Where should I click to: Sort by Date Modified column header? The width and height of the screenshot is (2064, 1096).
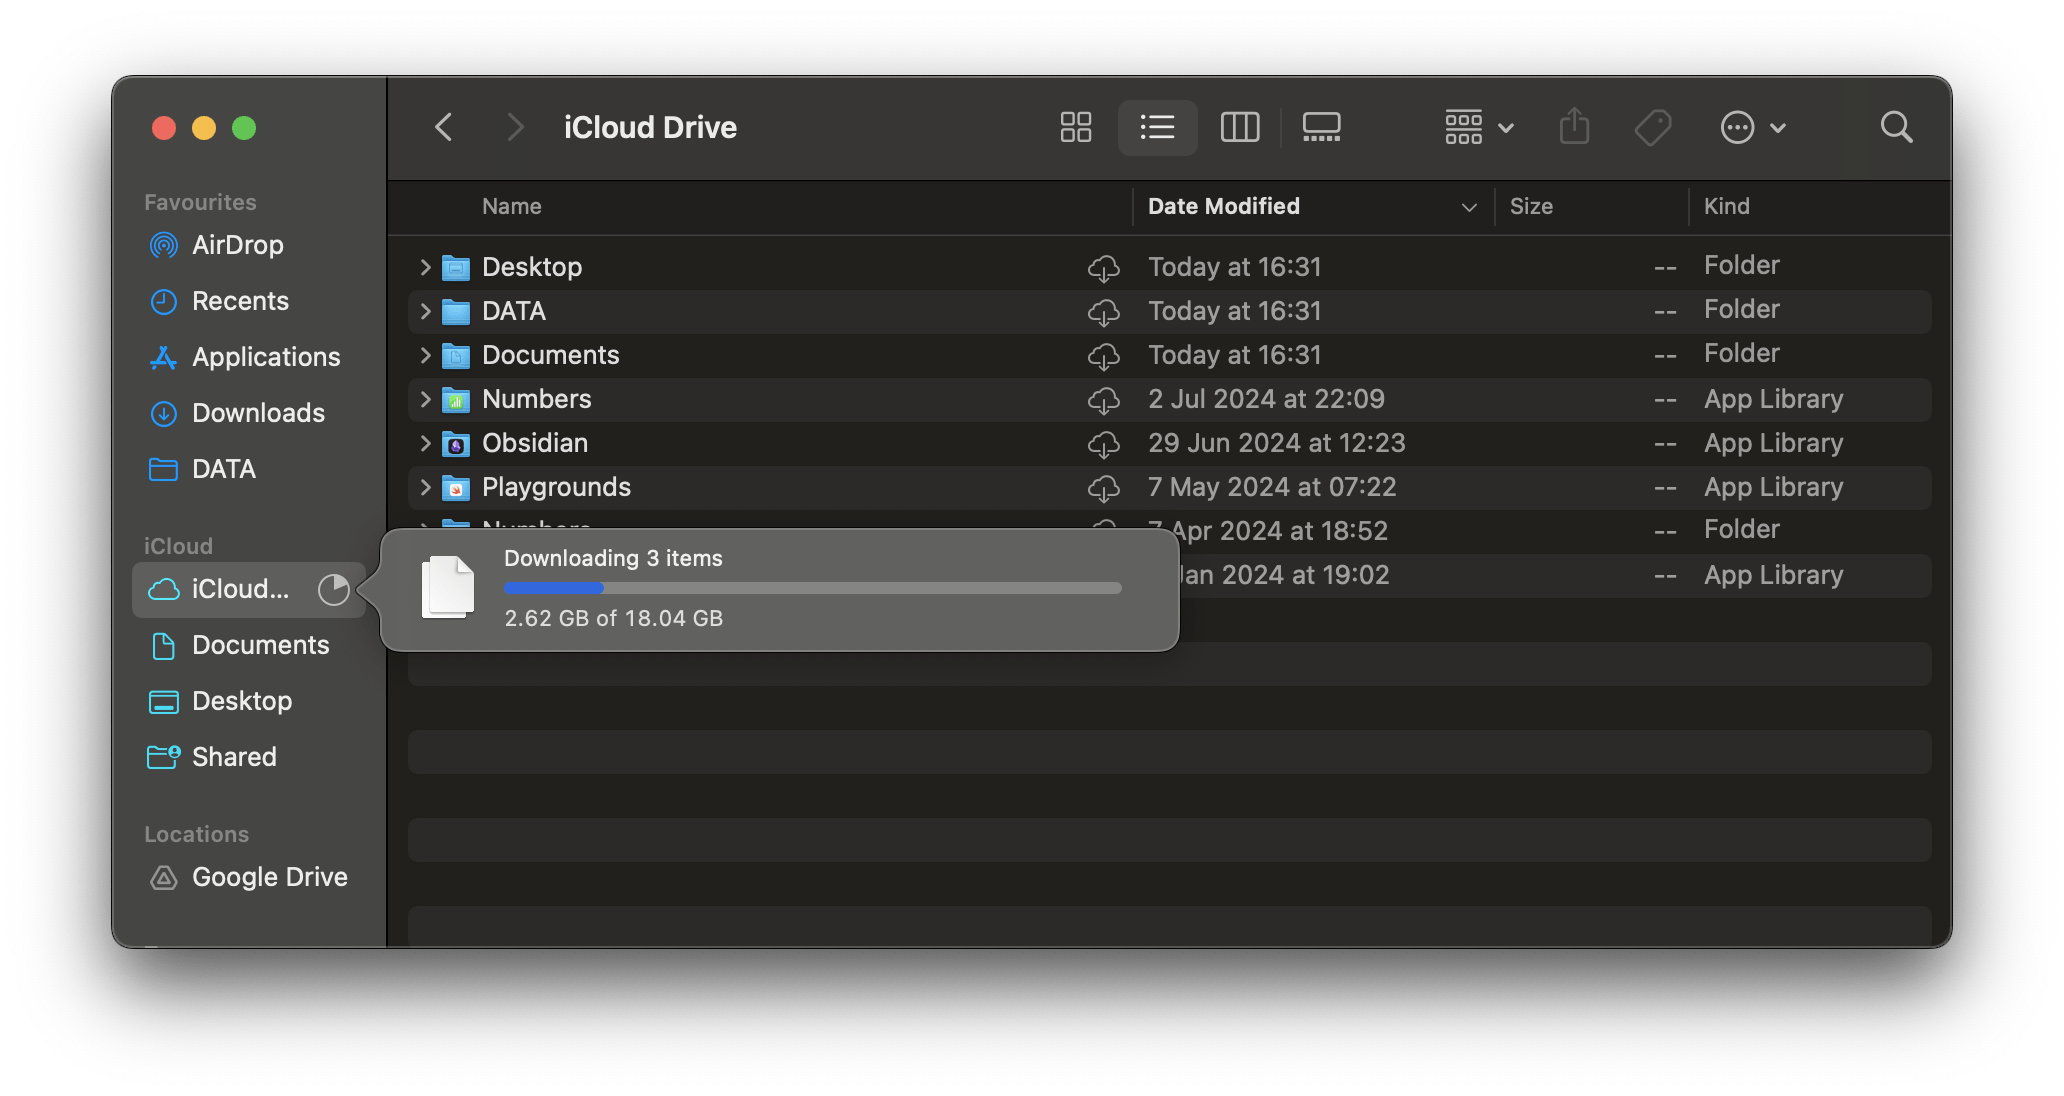click(x=1223, y=206)
